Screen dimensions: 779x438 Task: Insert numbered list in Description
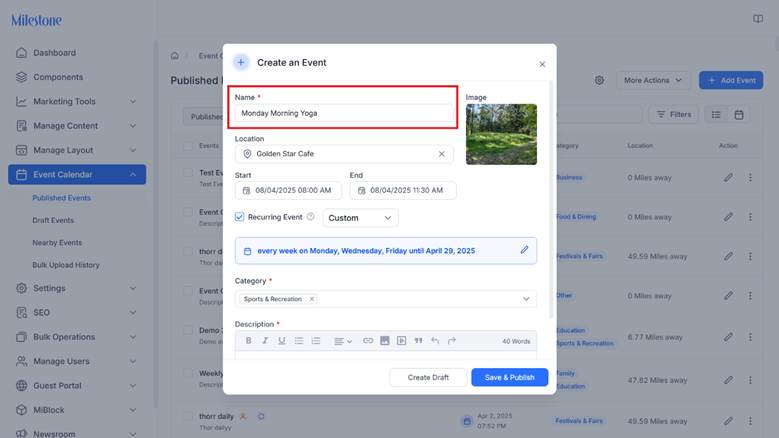[315, 341]
